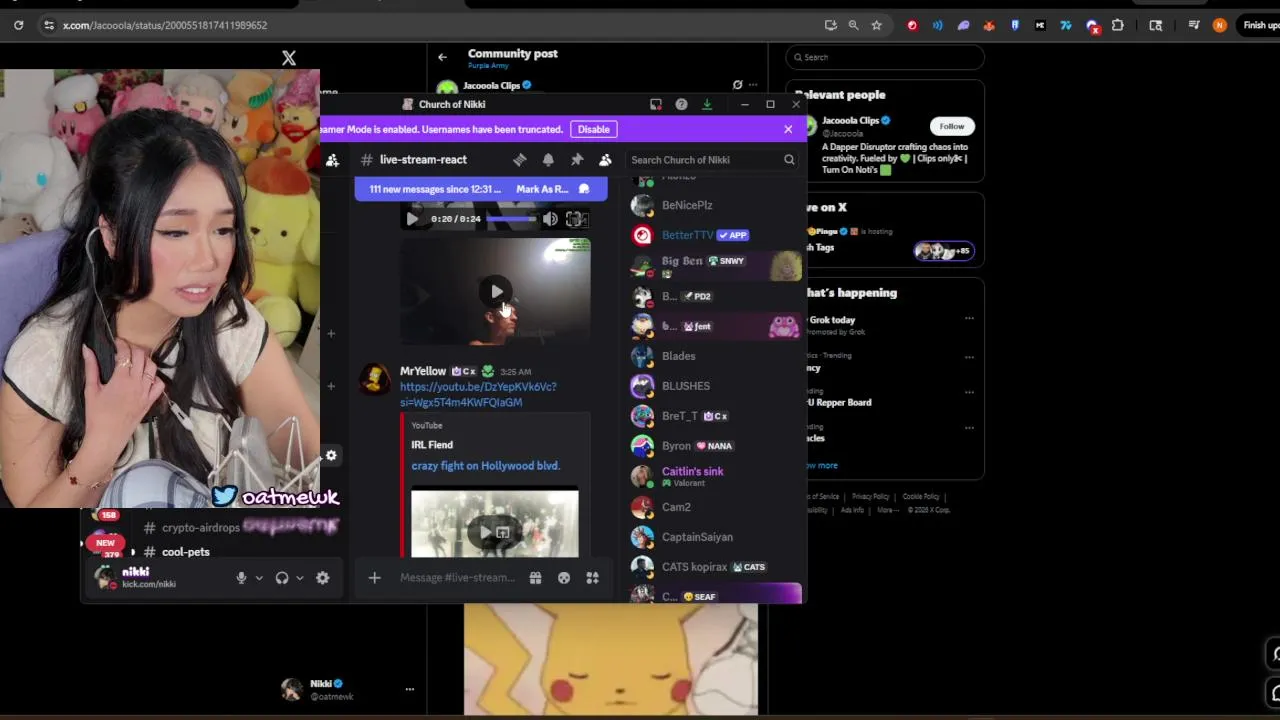This screenshot has width=1280, height=720.
Task: Show pinned messages in Discord channel
Action: click(x=577, y=160)
